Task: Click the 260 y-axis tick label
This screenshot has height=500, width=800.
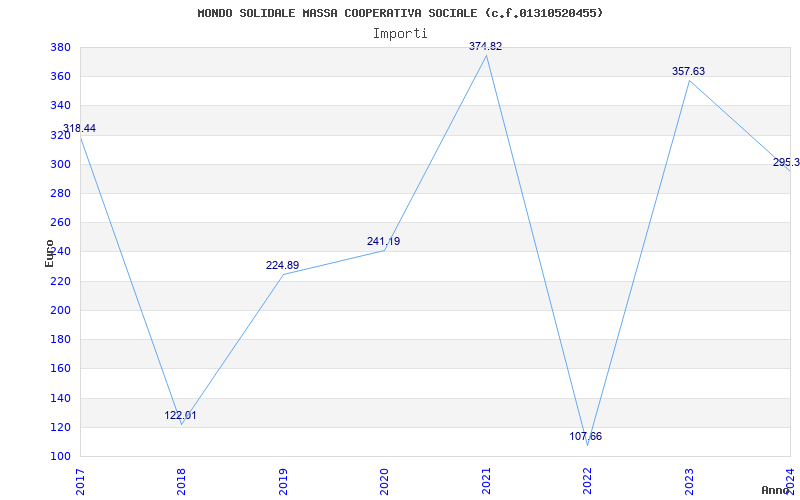Action: (x=60, y=222)
